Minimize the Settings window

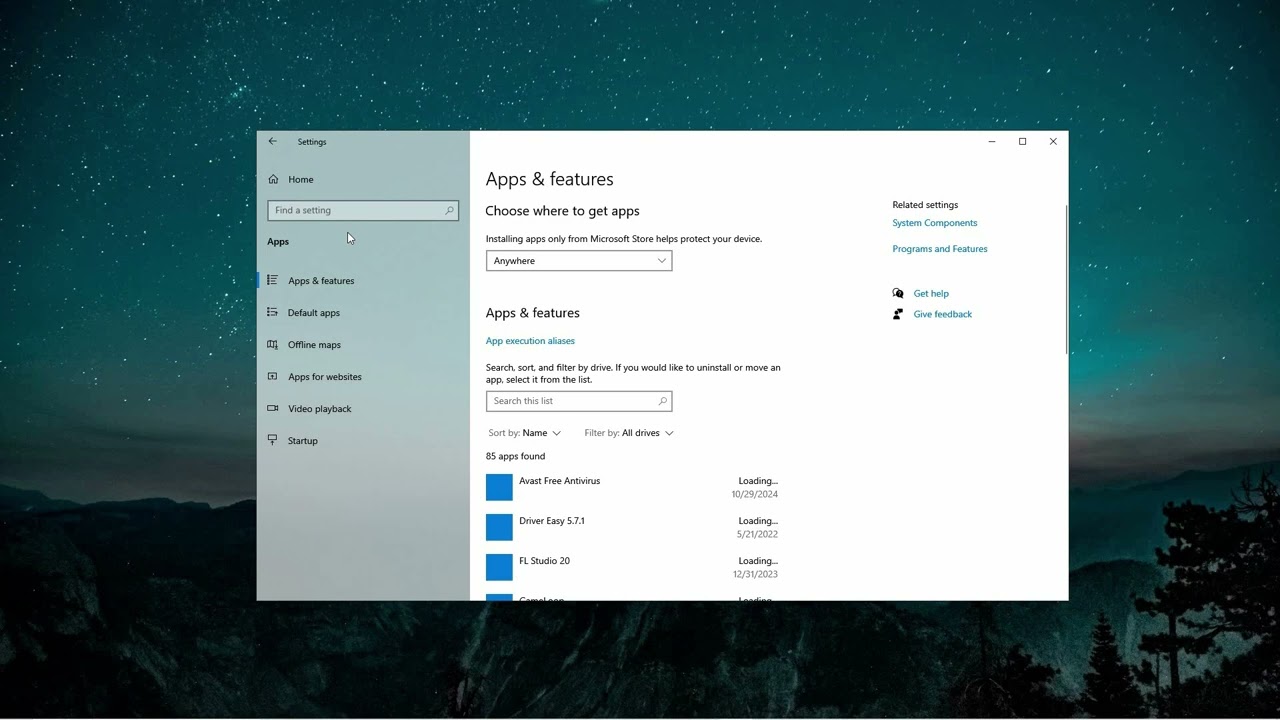click(x=992, y=141)
